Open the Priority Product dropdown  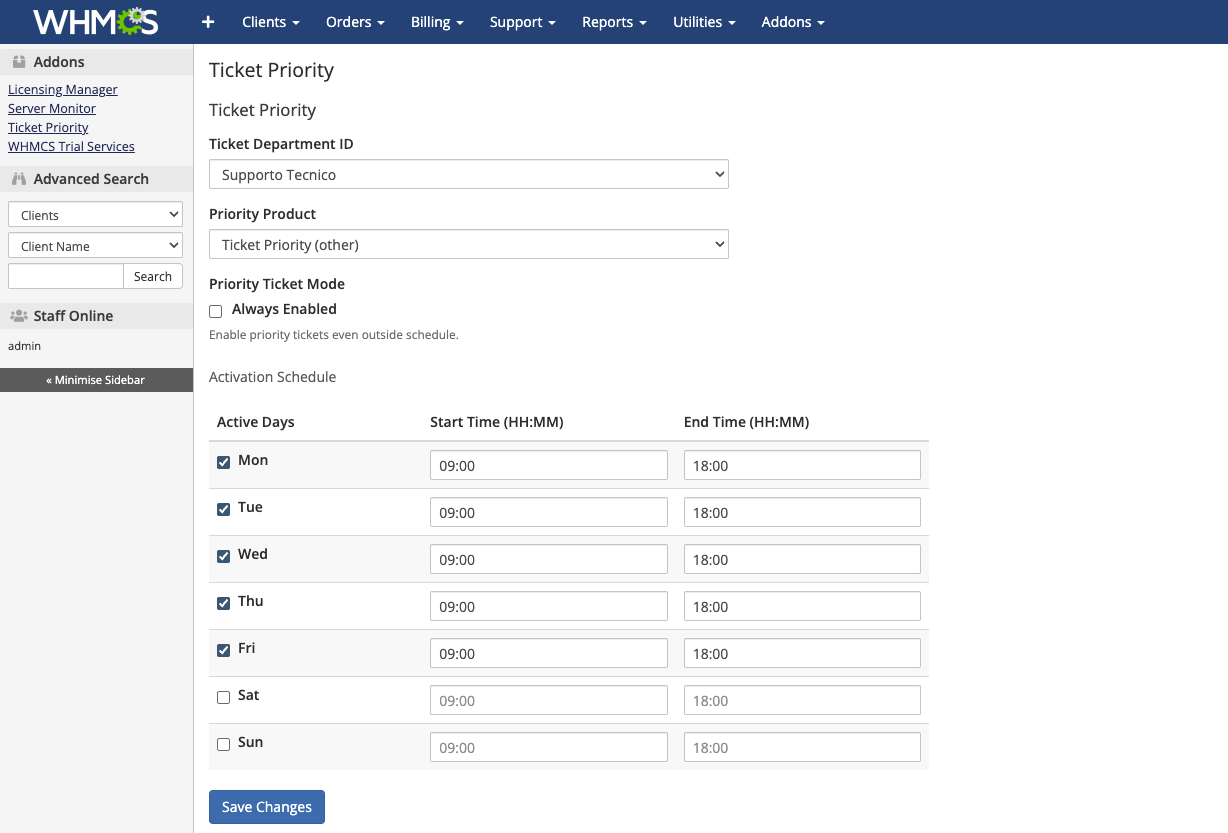pyautogui.click(x=468, y=245)
